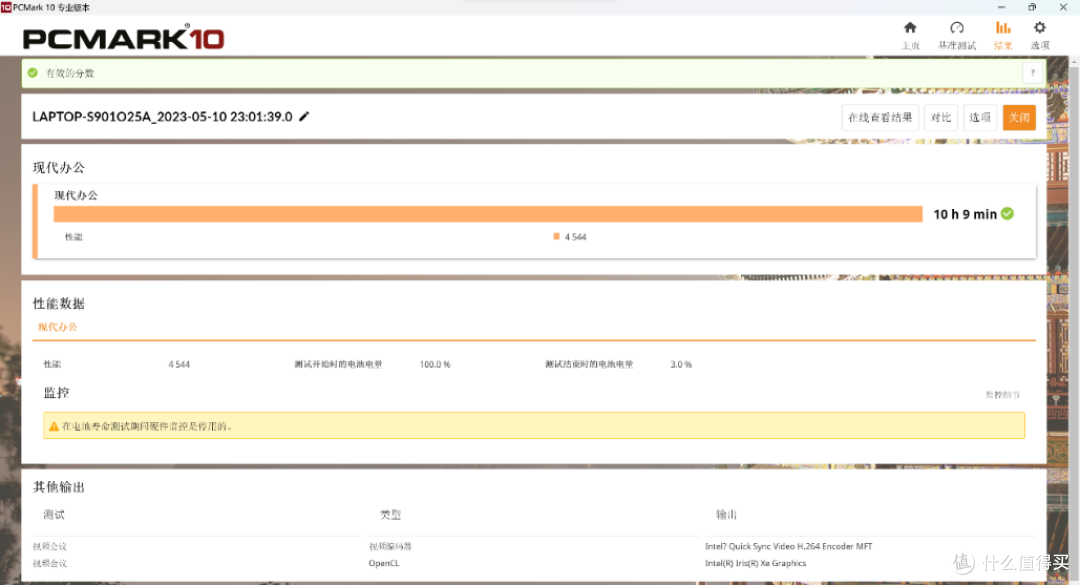The width and height of the screenshot is (1080, 585).
Task: Click the vertical scrollbar up arrow
Action: pyautogui.click(x=1074, y=61)
